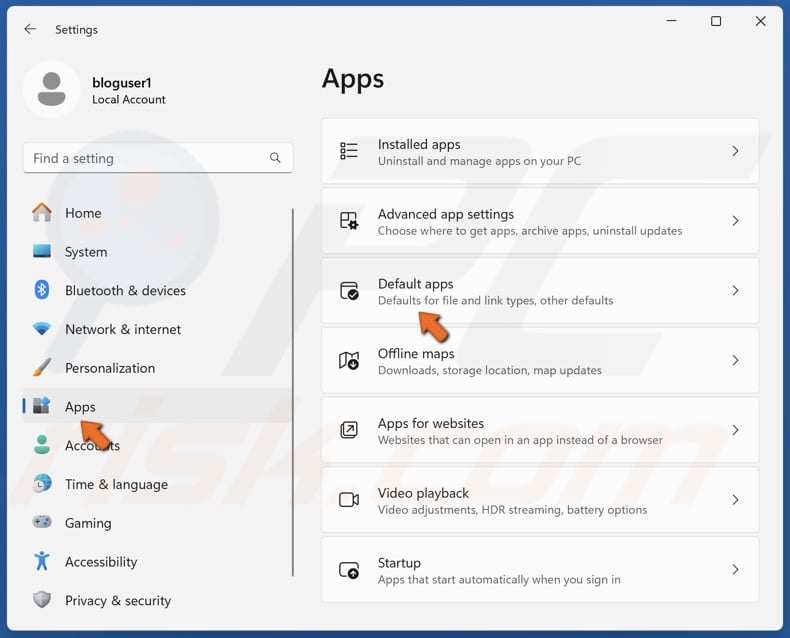Open Video playback settings
The width and height of the screenshot is (790, 638).
tap(540, 500)
